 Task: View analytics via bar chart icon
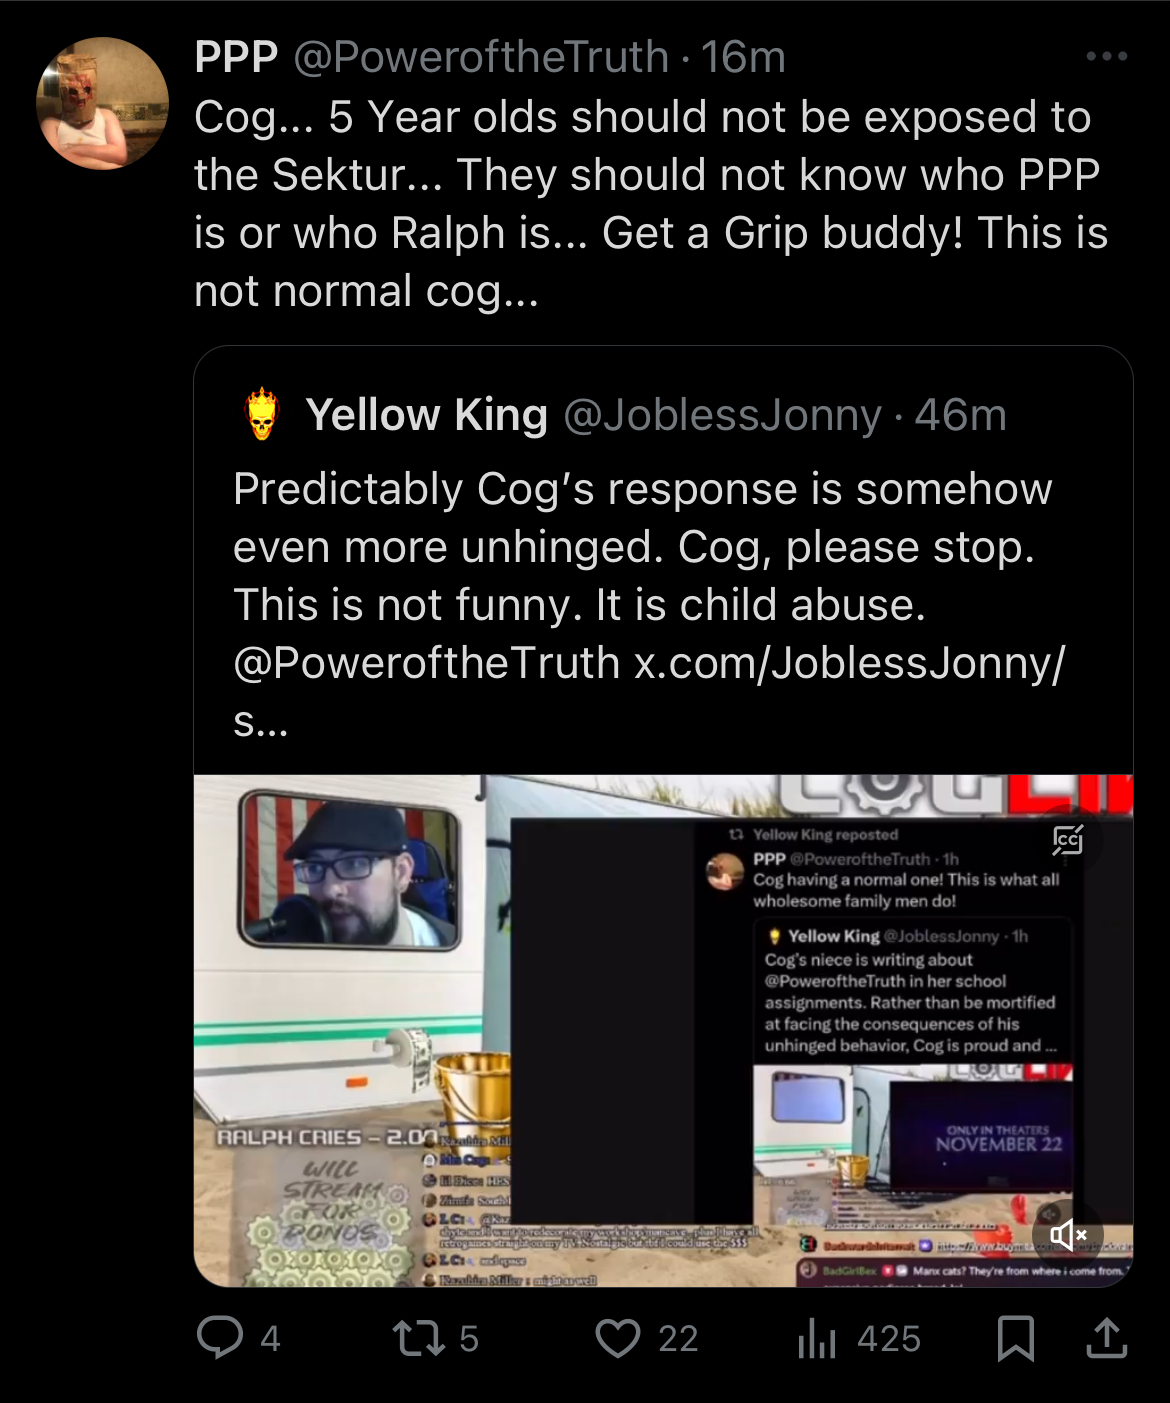[817, 1338]
